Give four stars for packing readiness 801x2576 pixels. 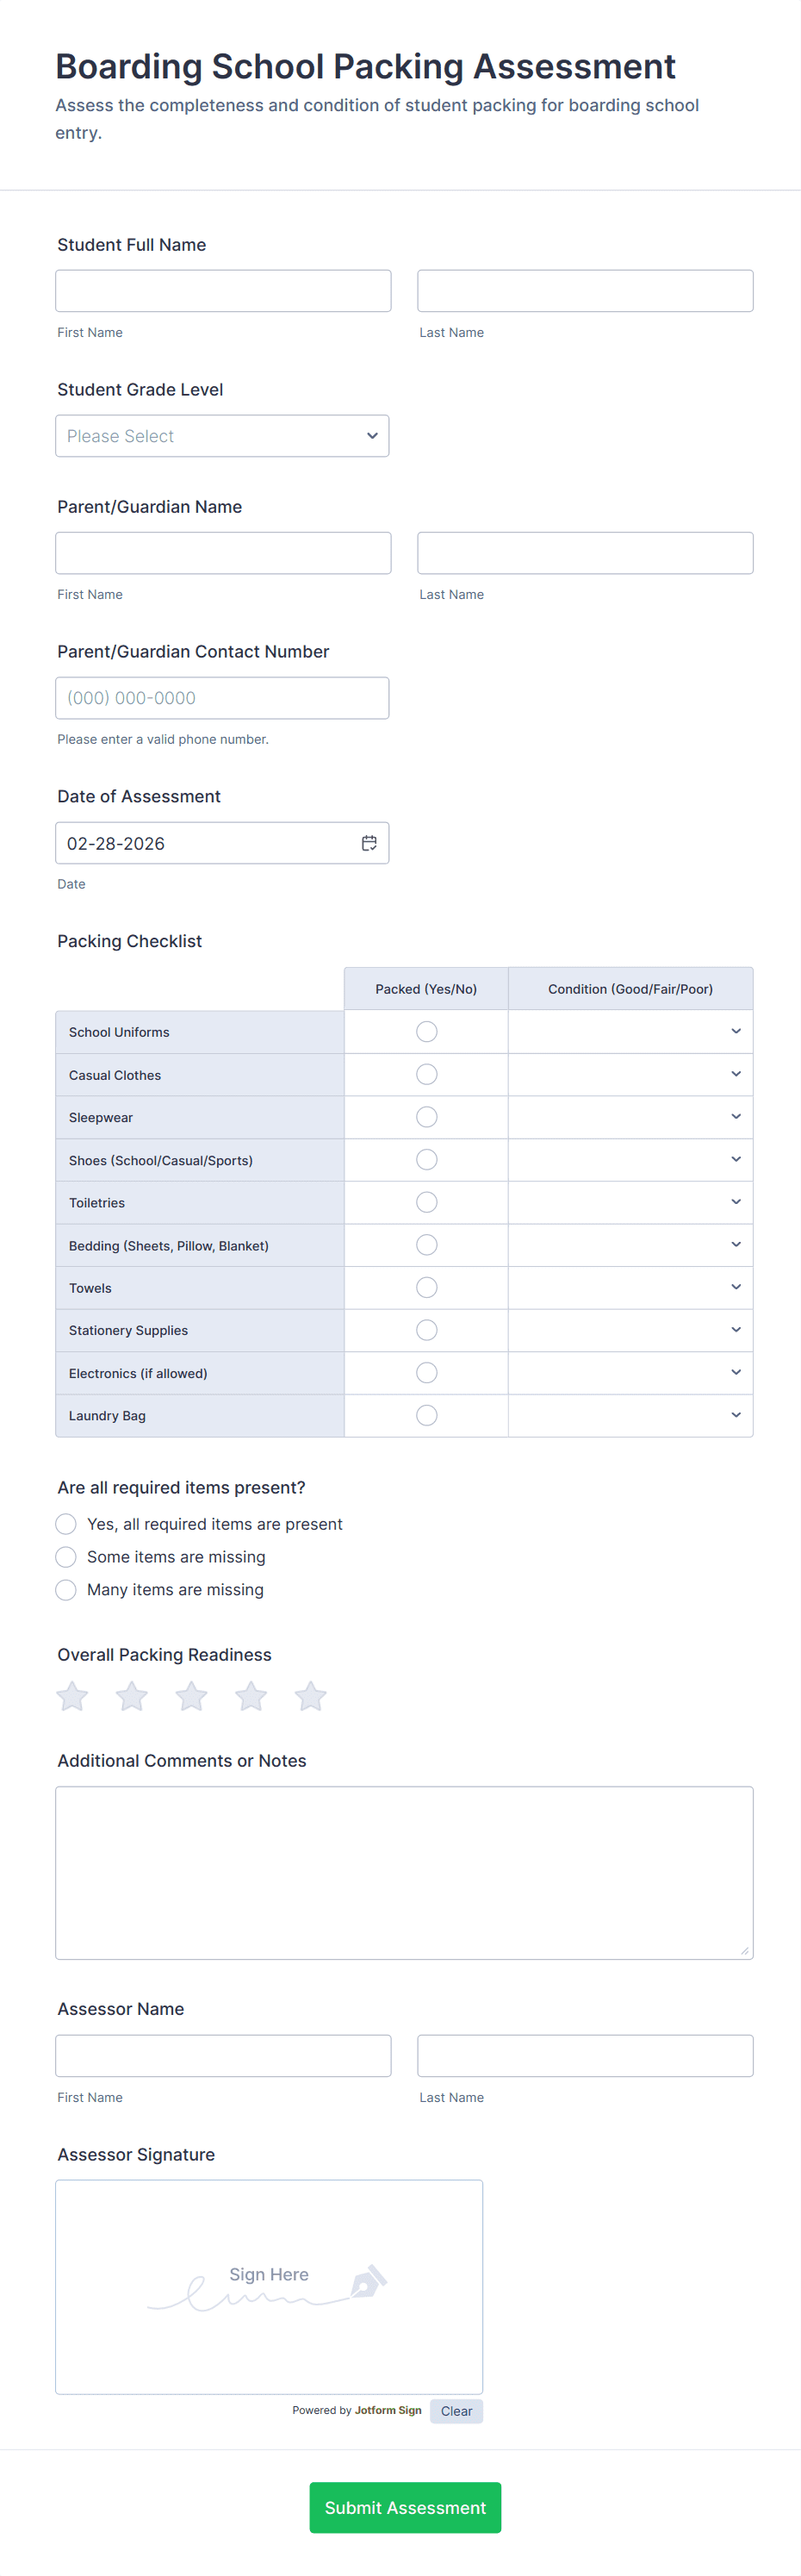pyautogui.click(x=251, y=1696)
